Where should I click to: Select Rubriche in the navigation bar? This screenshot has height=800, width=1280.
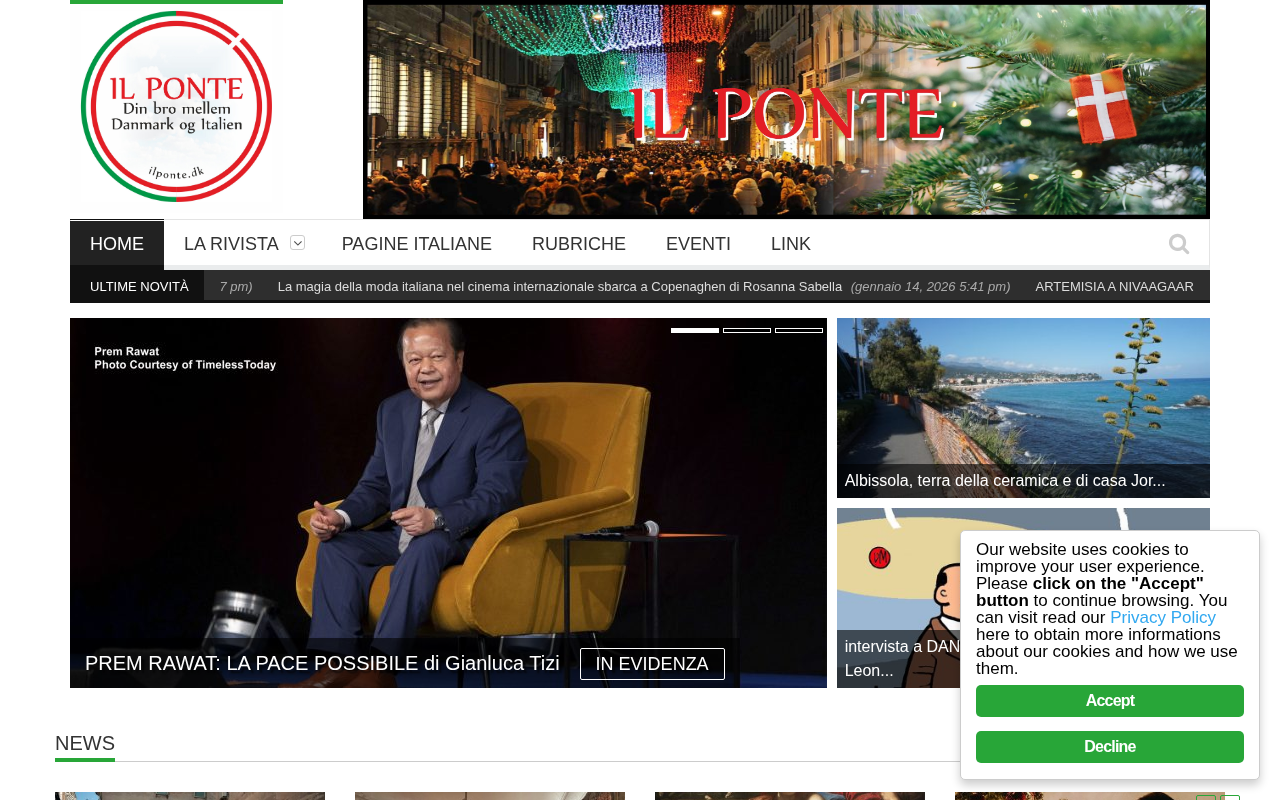[x=579, y=244]
